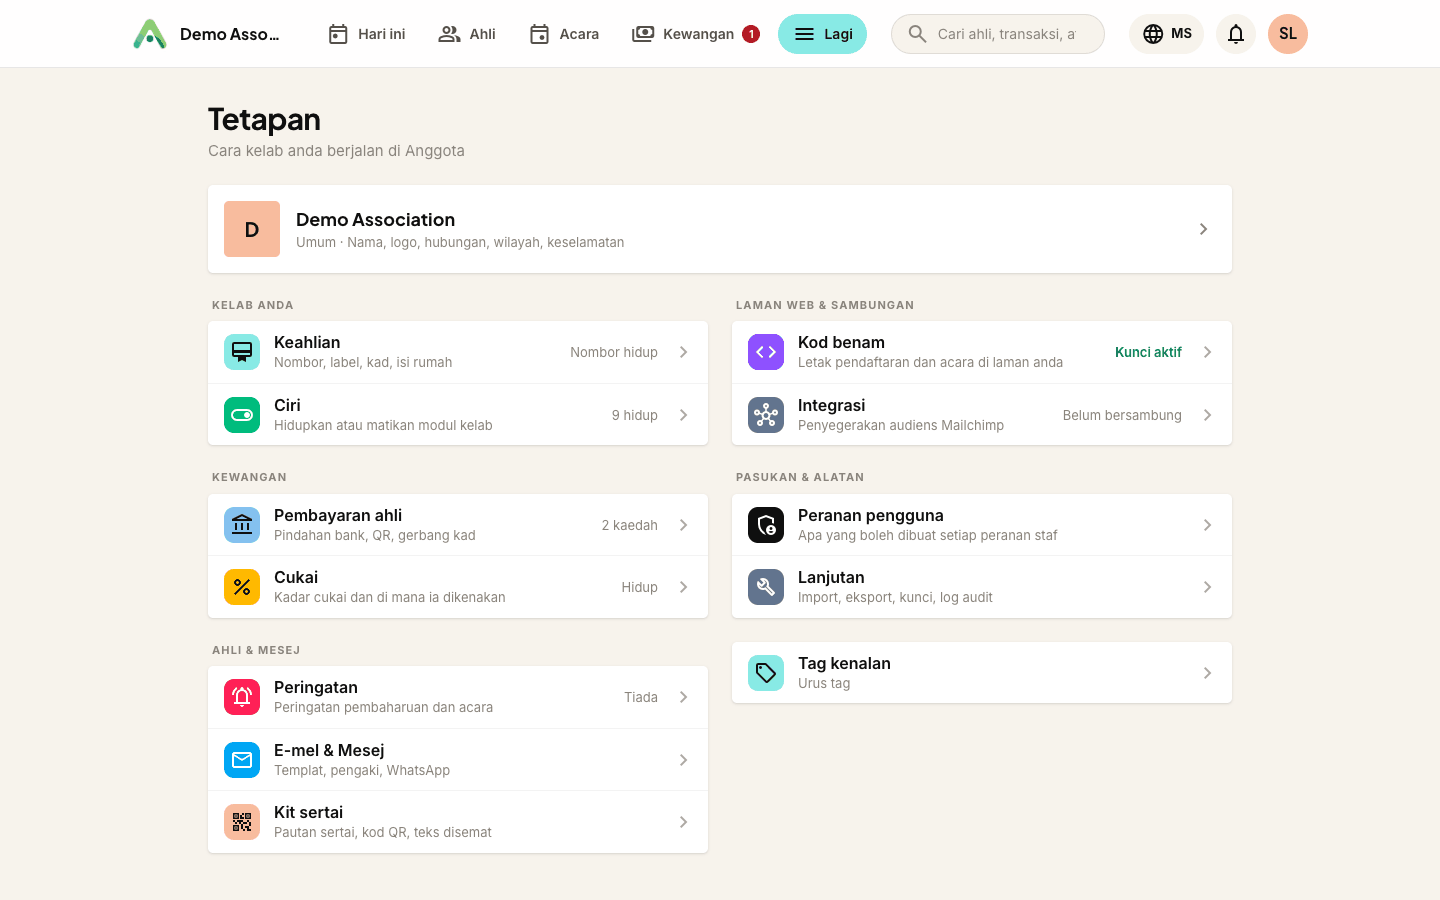Screen dimensions: 1440x900
Task: Click the "9 hidup" value
Action: (x=635, y=415)
